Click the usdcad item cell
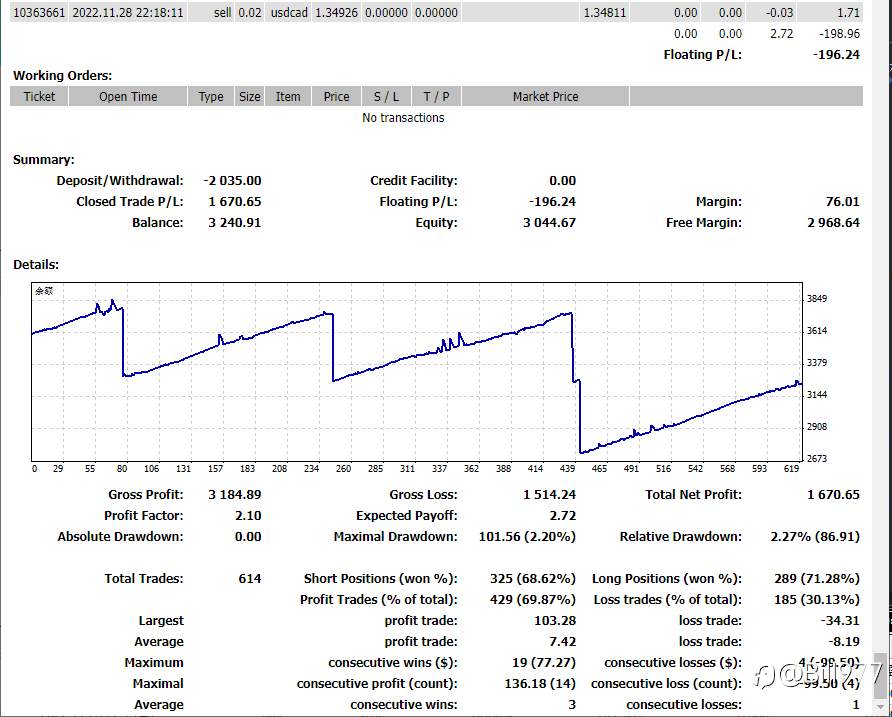This screenshot has height=717, width=892. (289, 13)
